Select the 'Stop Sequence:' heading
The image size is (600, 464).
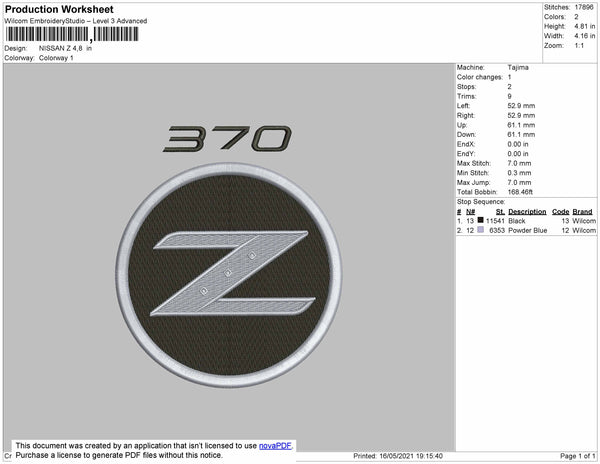tap(481, 202)
